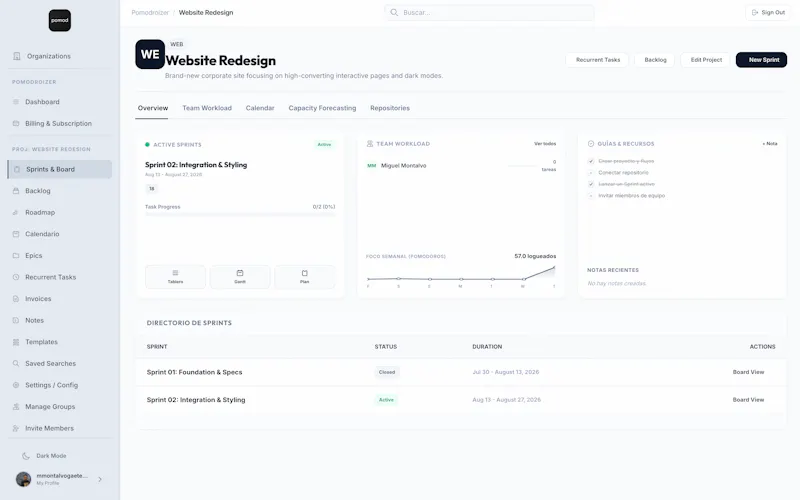Open Board View for Sprint 02 row

click(748, 400)
